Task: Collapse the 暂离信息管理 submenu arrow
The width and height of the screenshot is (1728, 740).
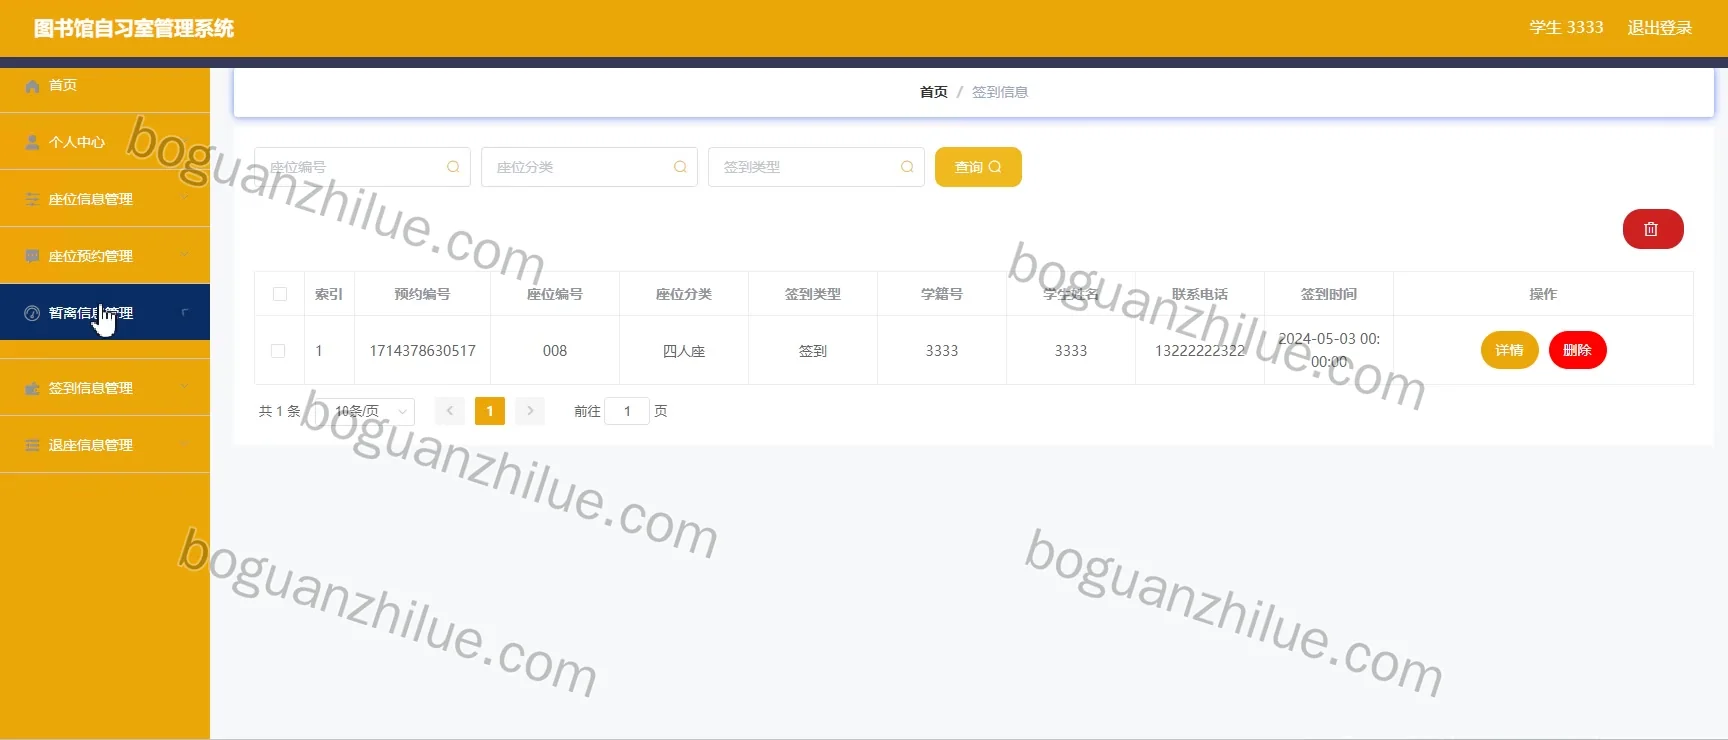Action: click(x=185, y=313)
